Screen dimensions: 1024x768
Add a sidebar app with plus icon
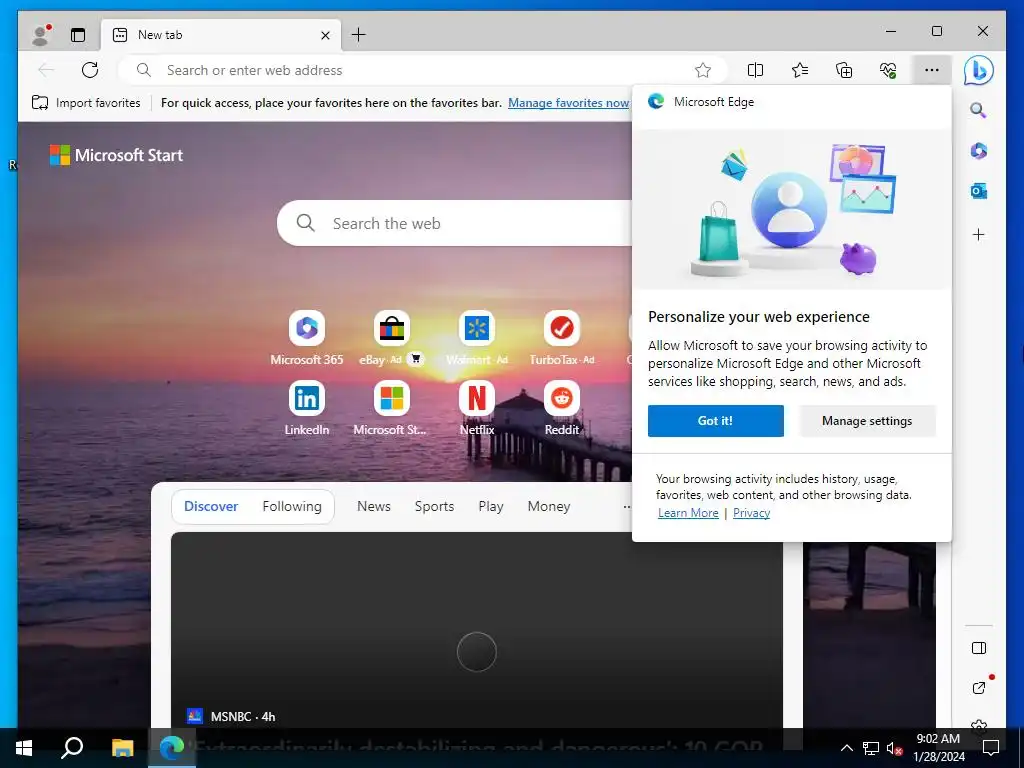978,234
